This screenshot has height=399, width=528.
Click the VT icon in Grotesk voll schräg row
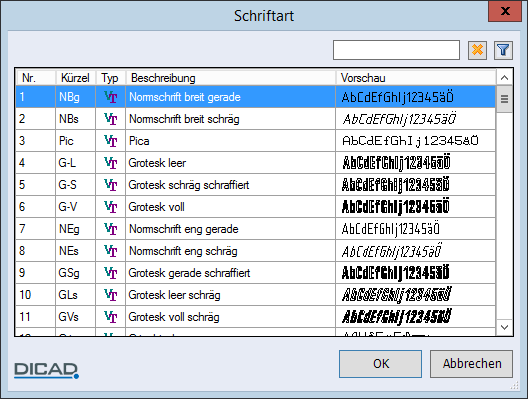pos(110,317)
